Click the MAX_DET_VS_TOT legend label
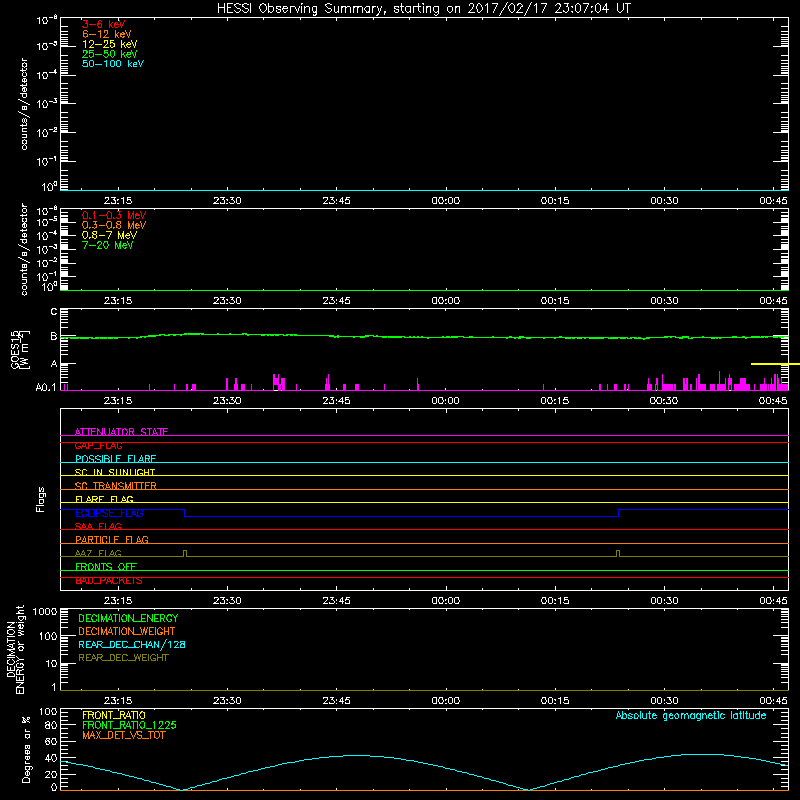The width and height of the screenshot is (800, 800). [123, 735]
